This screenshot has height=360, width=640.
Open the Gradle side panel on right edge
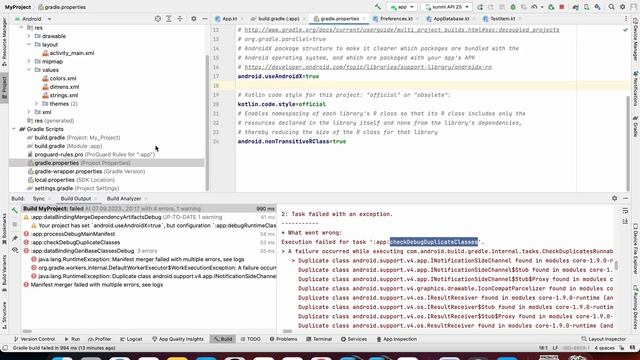pos(636,127)
